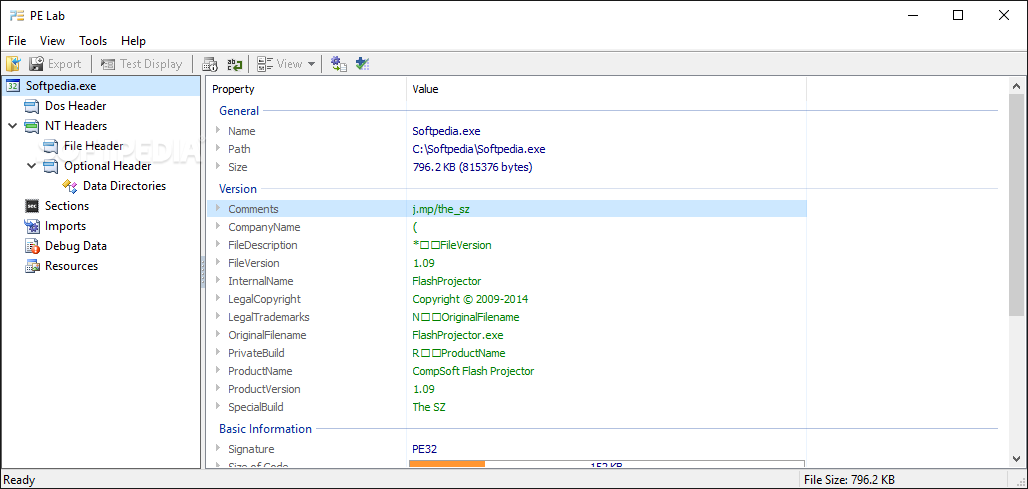This screenshot has height=489, width=1028.
Task: Select the PrivateBuild property label
Action: [256, 353]
